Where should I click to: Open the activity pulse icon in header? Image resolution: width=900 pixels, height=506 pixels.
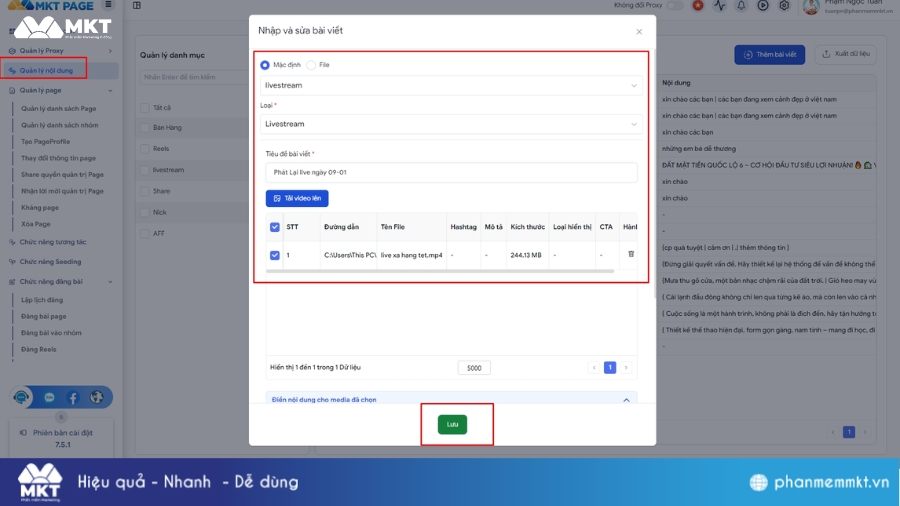(x=720, y=5)
